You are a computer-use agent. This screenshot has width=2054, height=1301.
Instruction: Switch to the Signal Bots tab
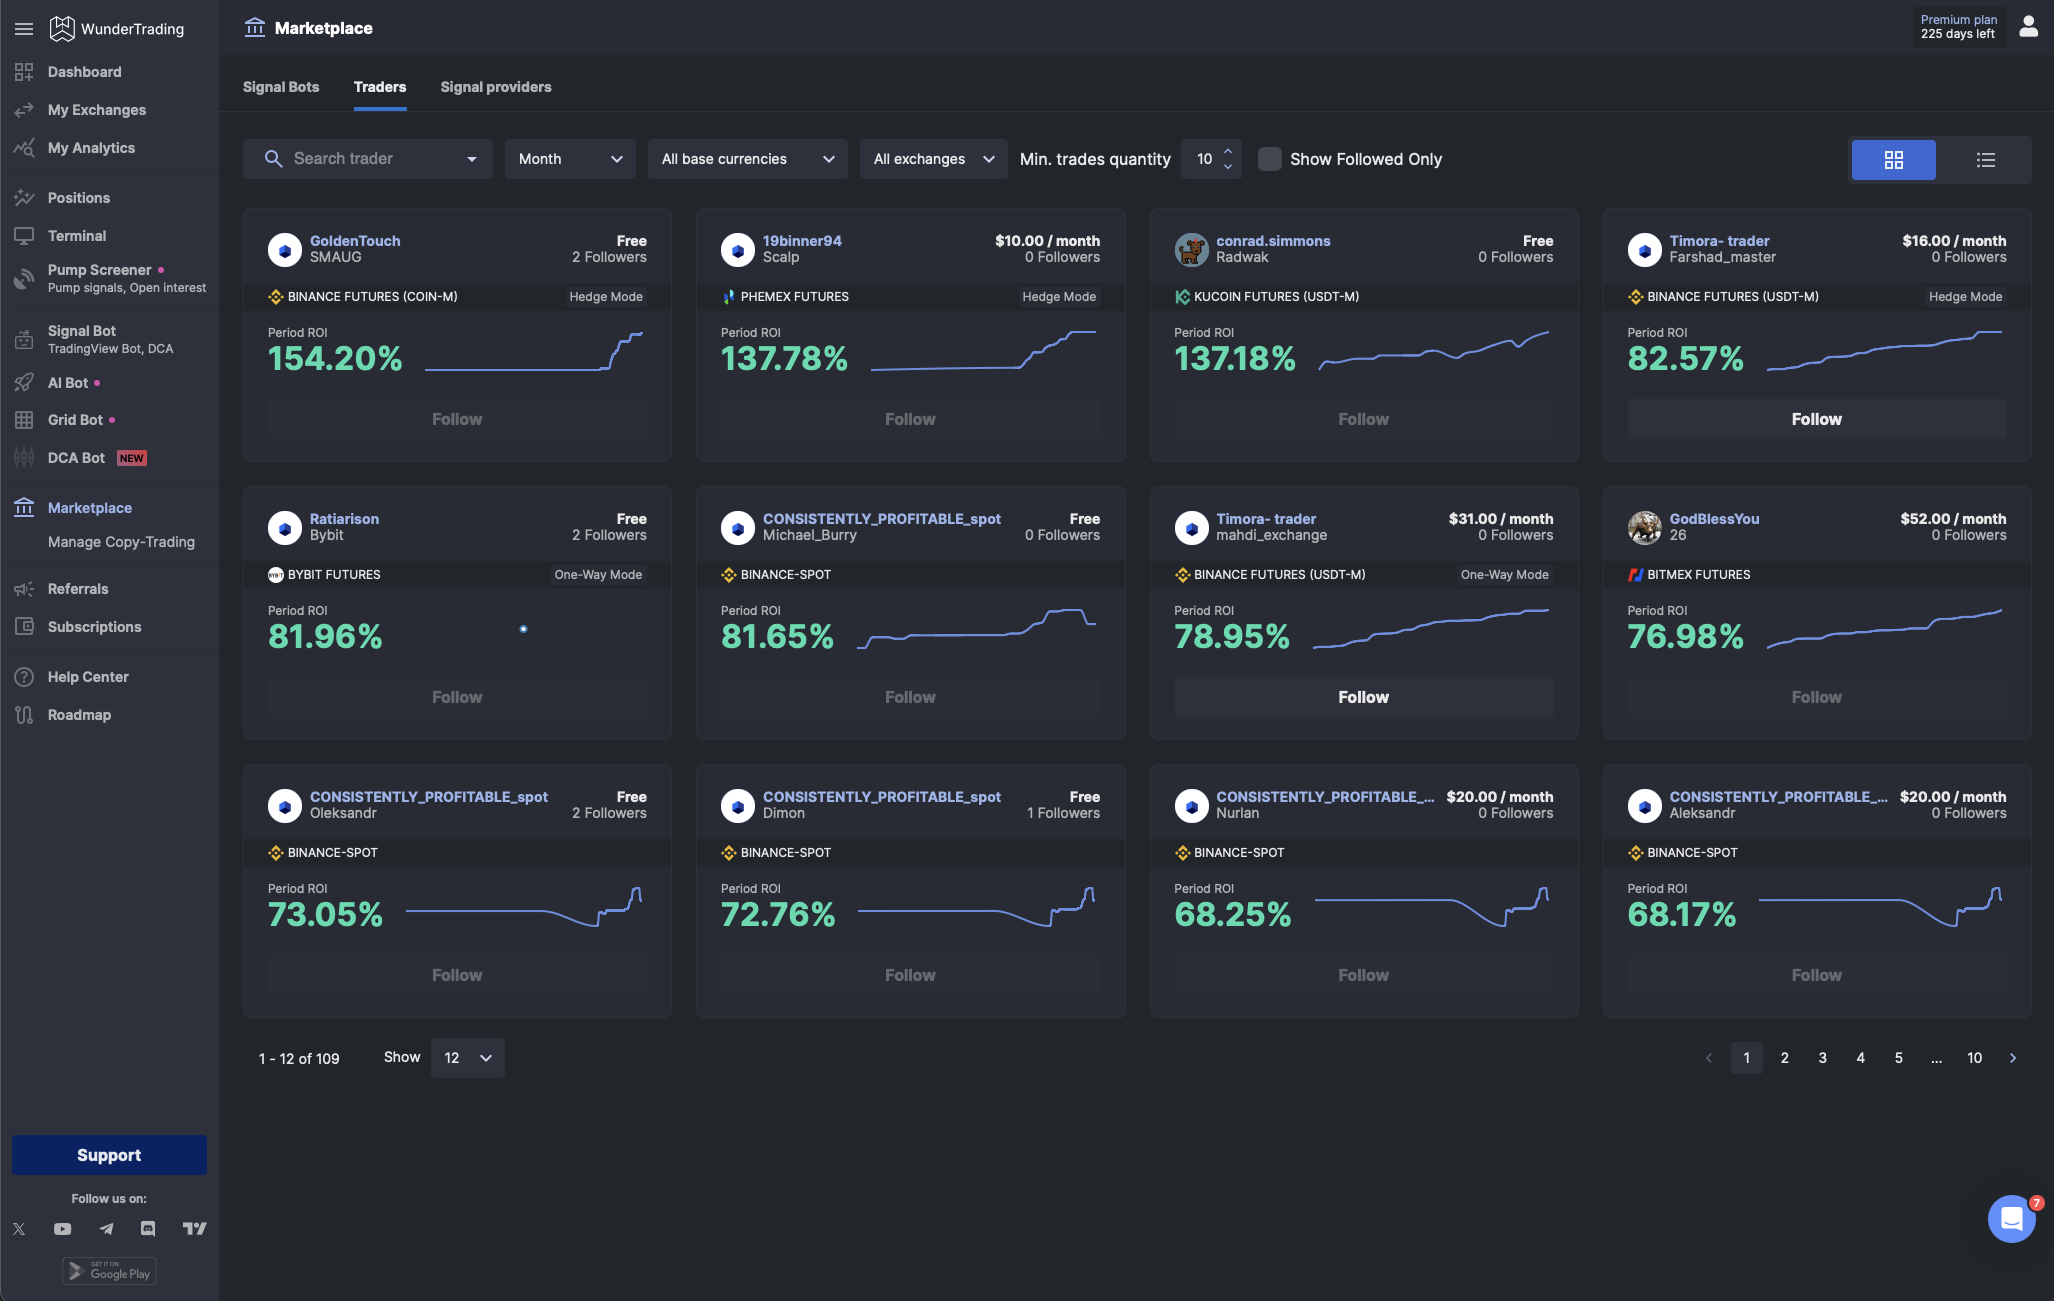pyautogui.click(x=281, y=87)
